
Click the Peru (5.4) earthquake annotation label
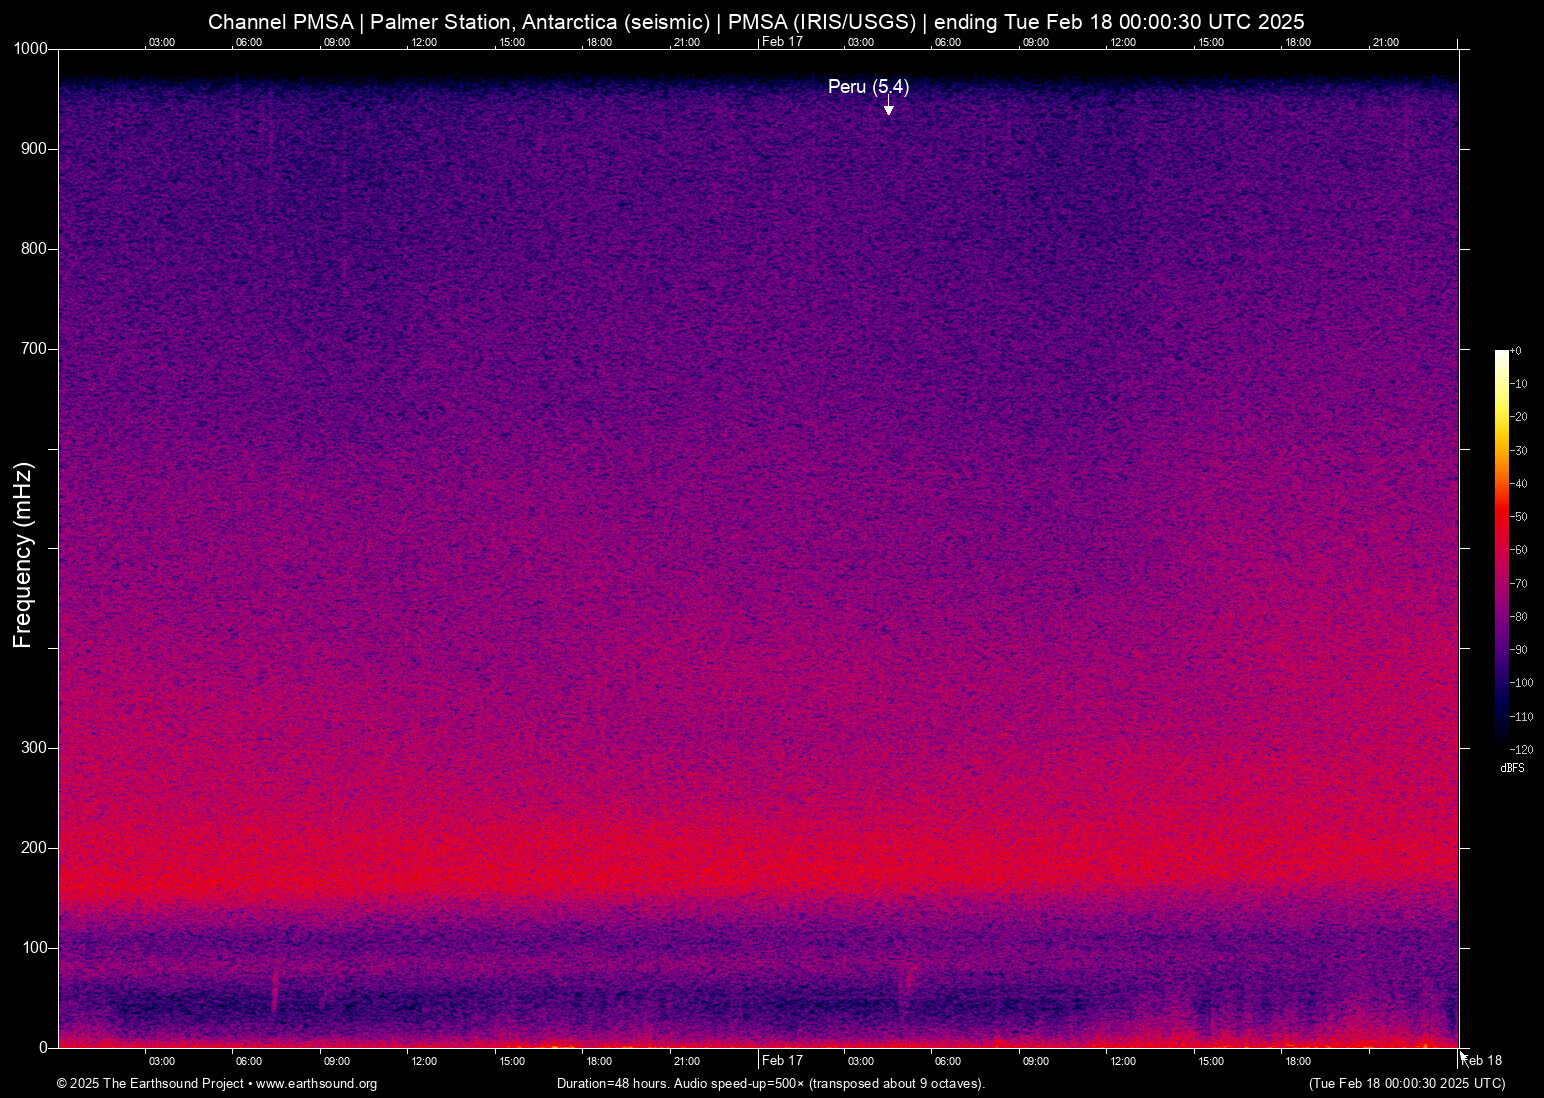click(868, 87)
